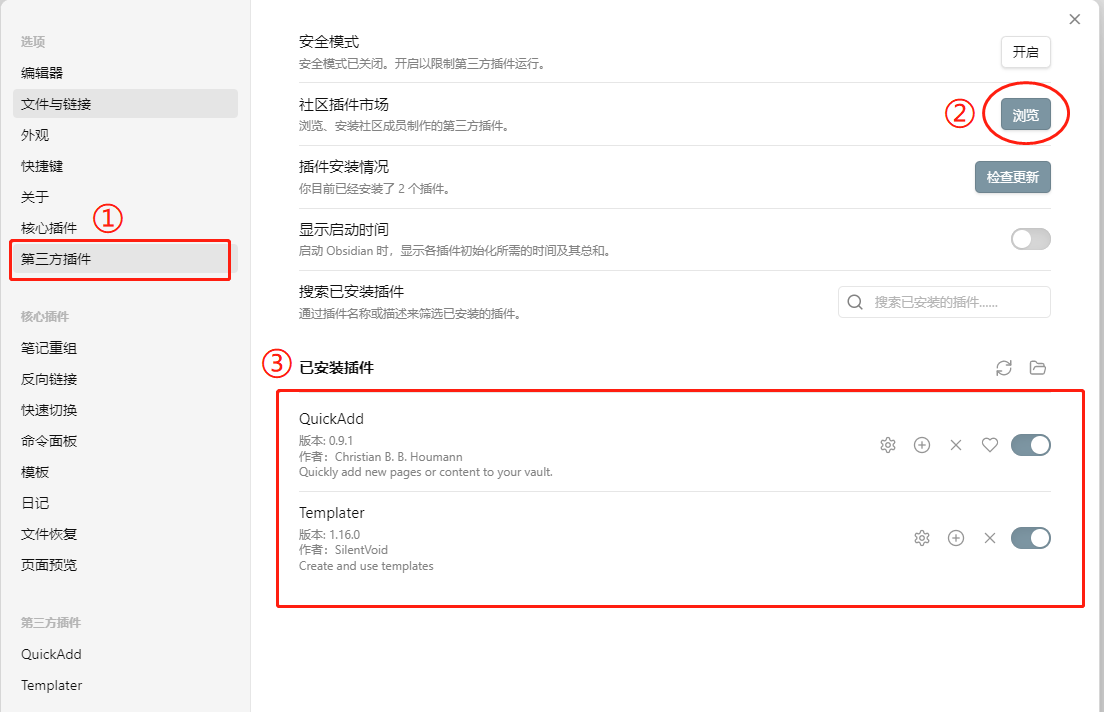
Task: Open Templater plugin settings gear icon
Action: (922, 538)
